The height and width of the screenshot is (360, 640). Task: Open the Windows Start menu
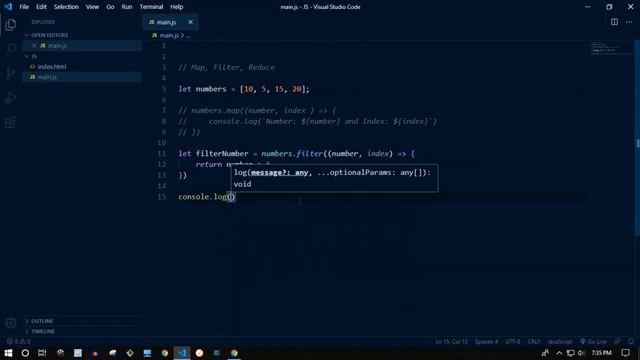pyautogui.click(x=8, y=353)
